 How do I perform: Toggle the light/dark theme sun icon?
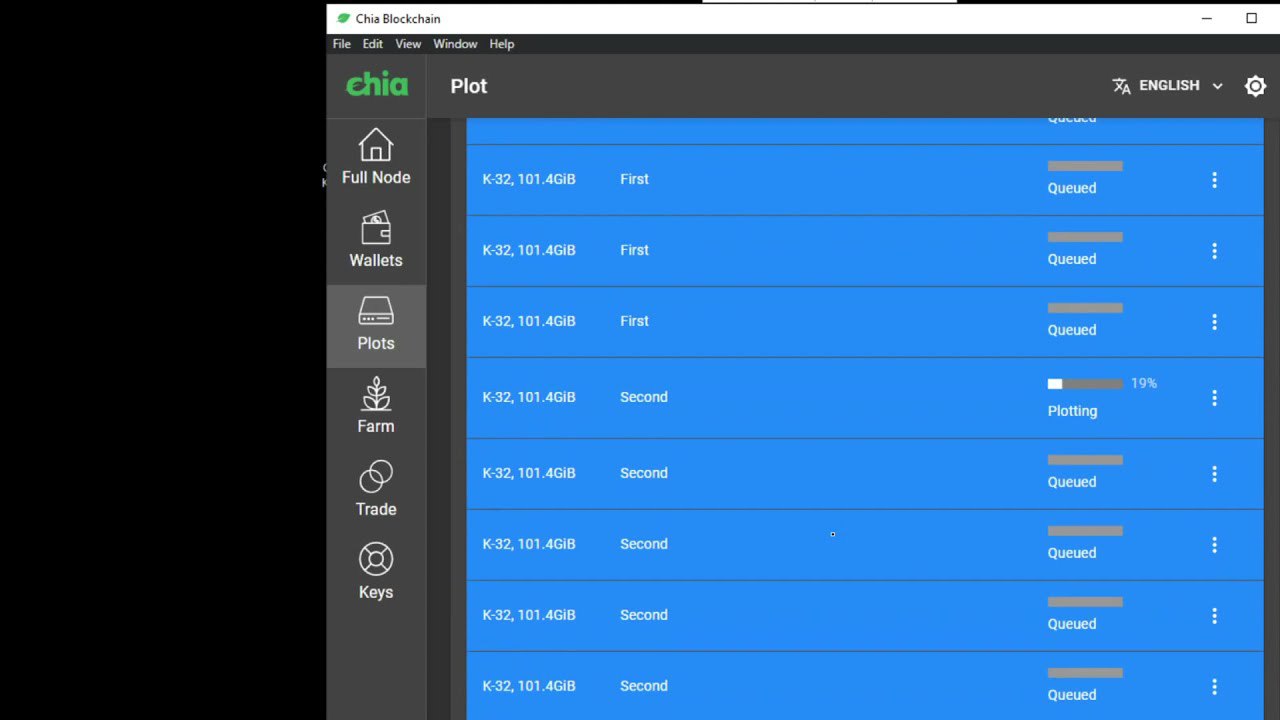click(x=1255, y=86)
